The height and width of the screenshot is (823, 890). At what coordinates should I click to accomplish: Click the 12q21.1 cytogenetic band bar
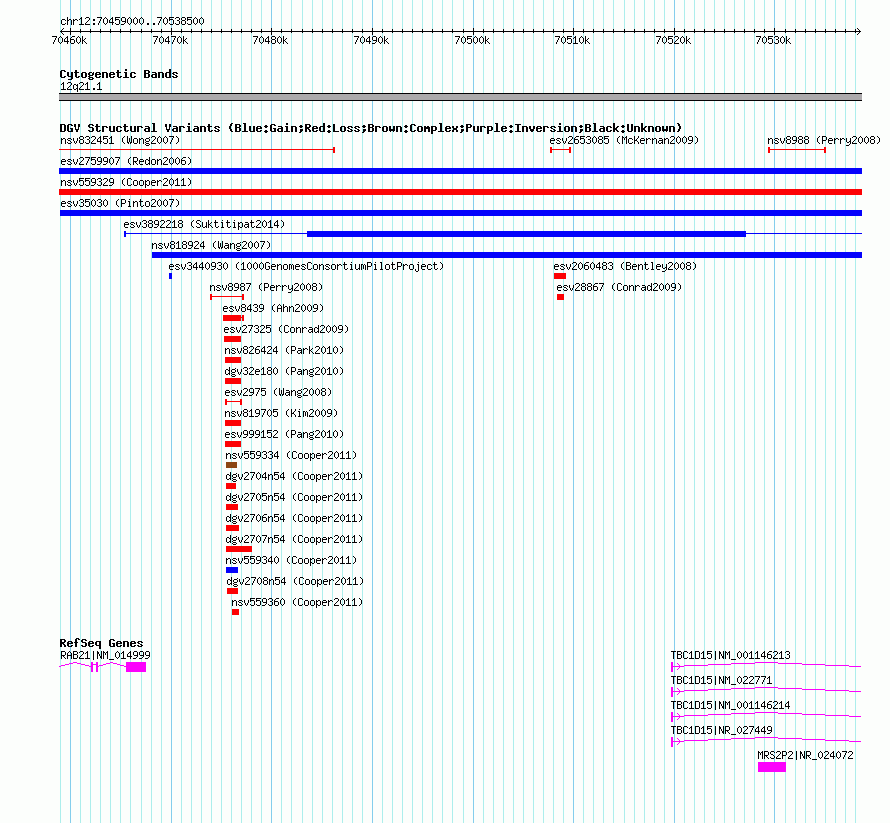point(460,97)
